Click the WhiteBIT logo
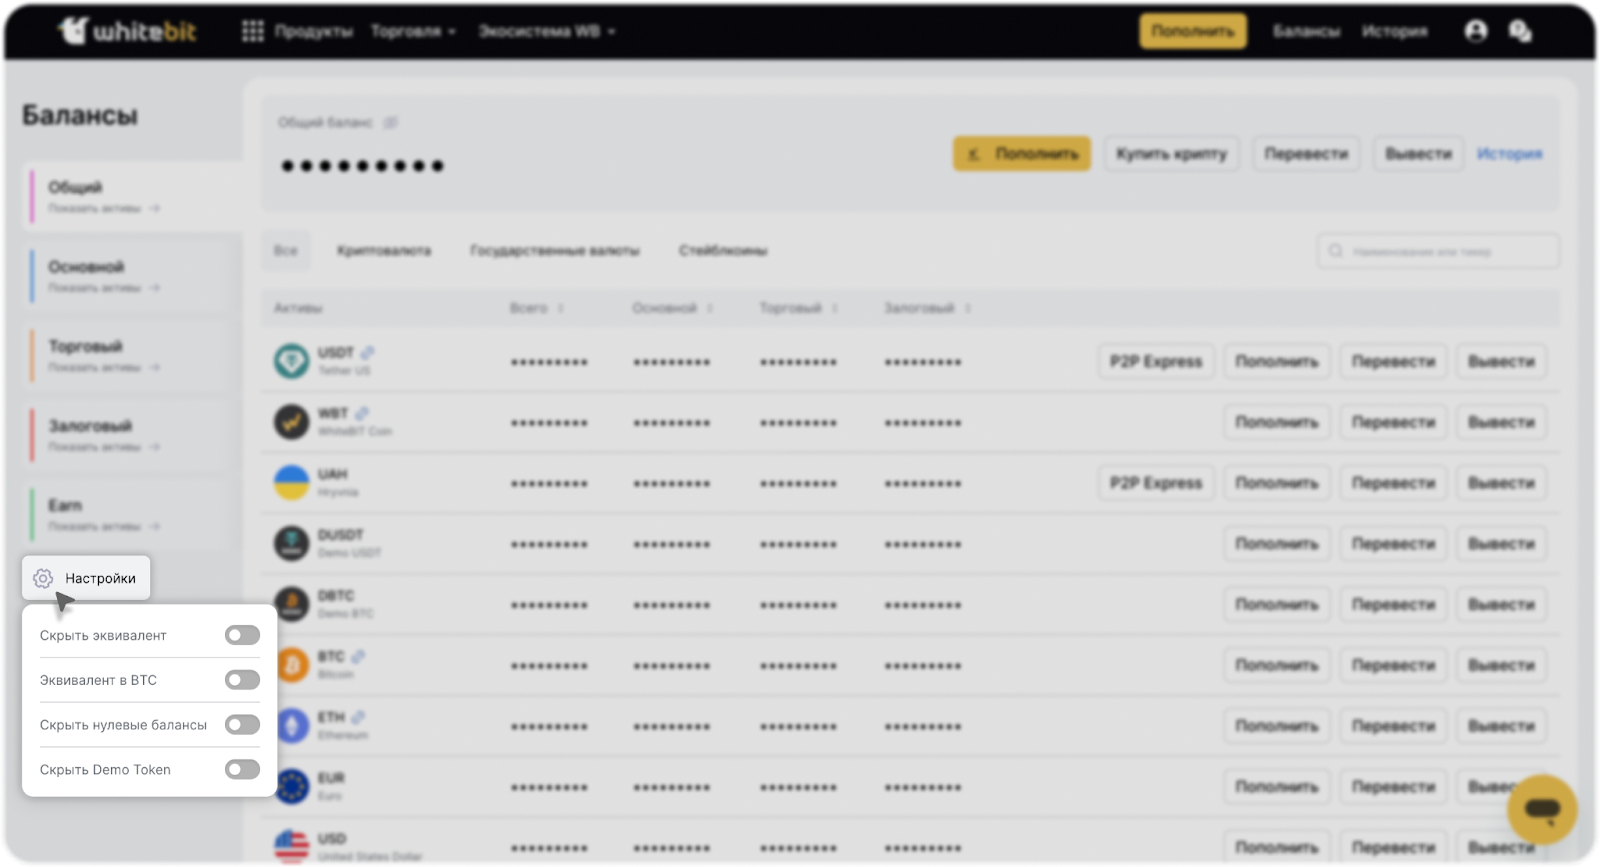The image size is (1600, 867). tap(127, 31)
